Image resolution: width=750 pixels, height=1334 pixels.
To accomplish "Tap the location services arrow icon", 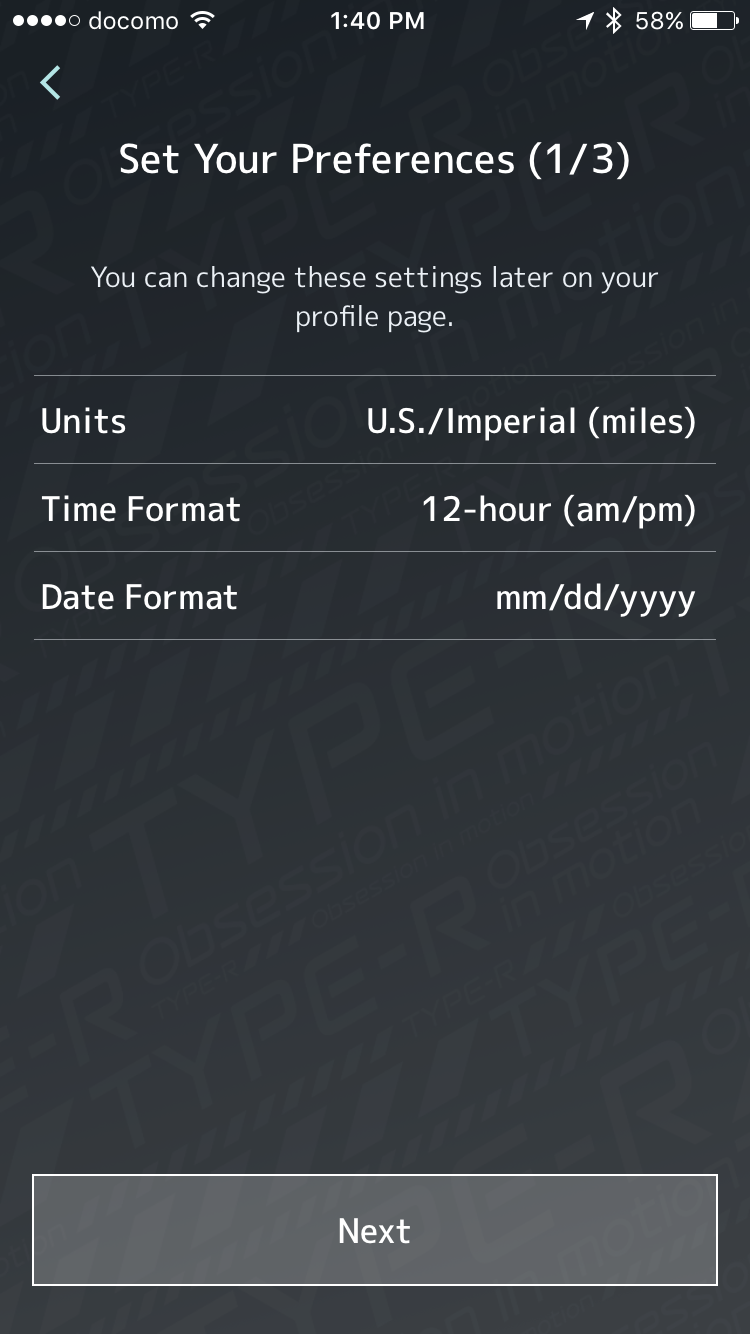I will (x=585, y=21).
